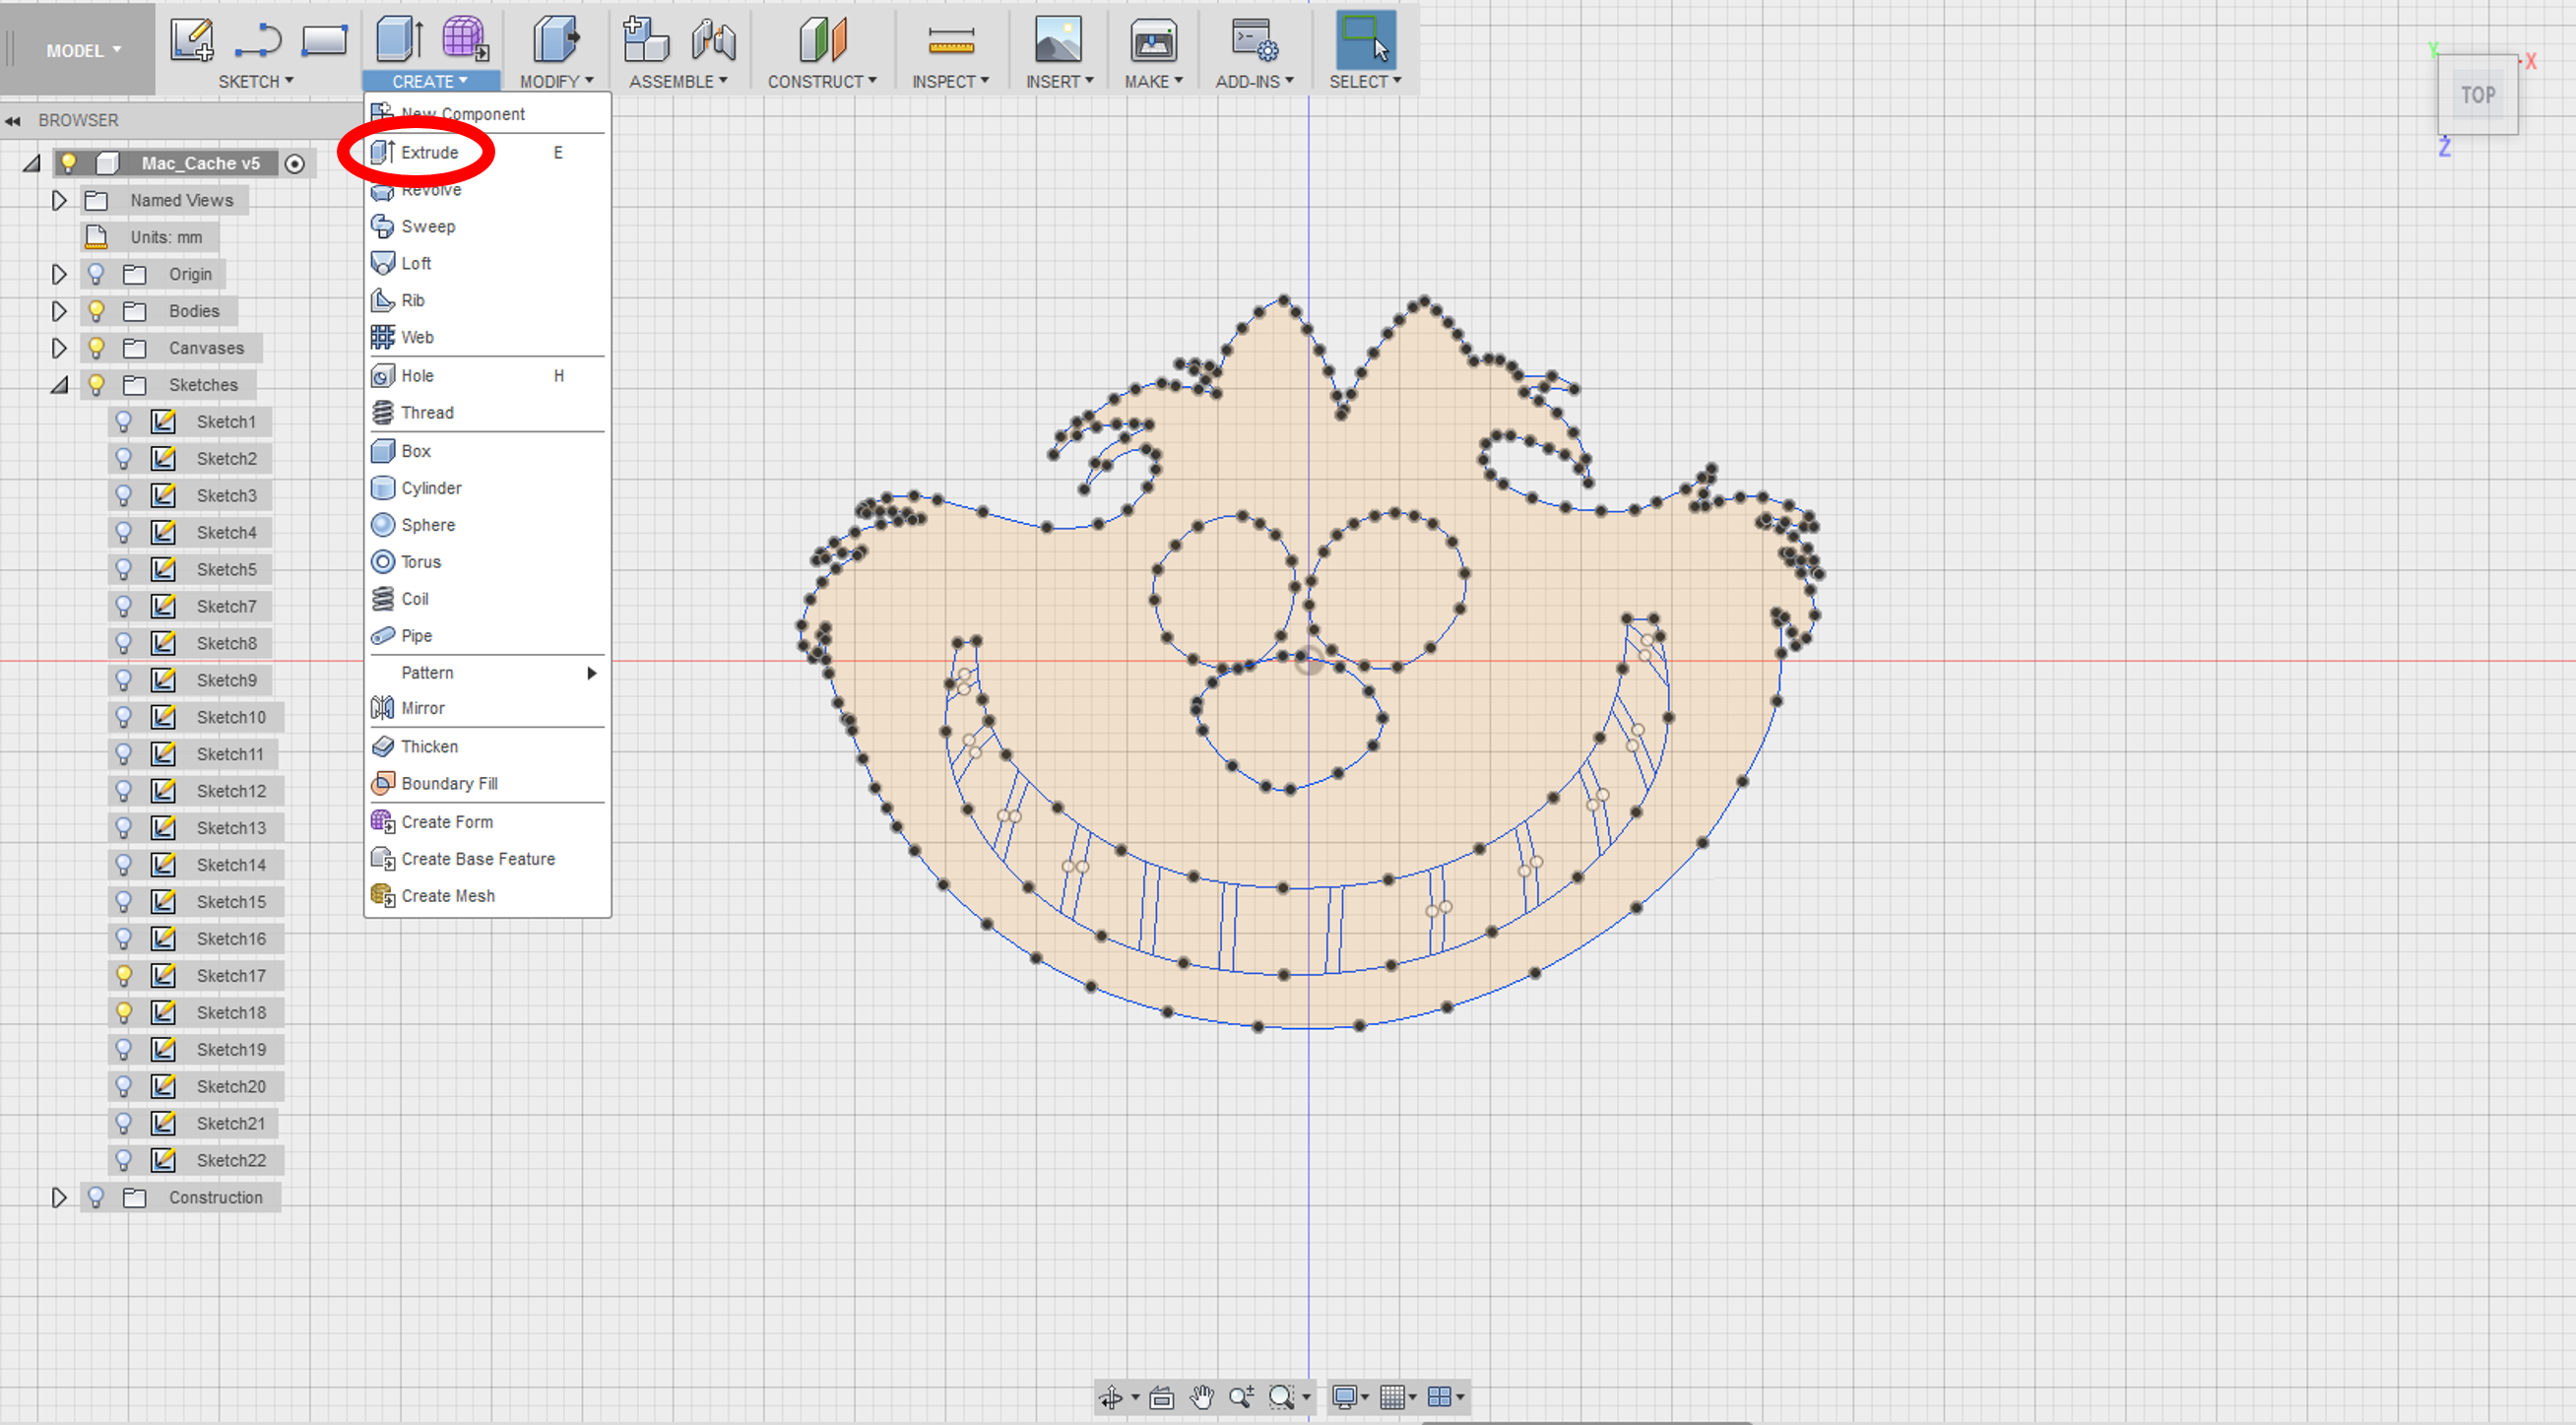Screen dimensions: 2576x1425
Task: Click the Zoom icon in navigation bar
Action: [1241, 1398]
